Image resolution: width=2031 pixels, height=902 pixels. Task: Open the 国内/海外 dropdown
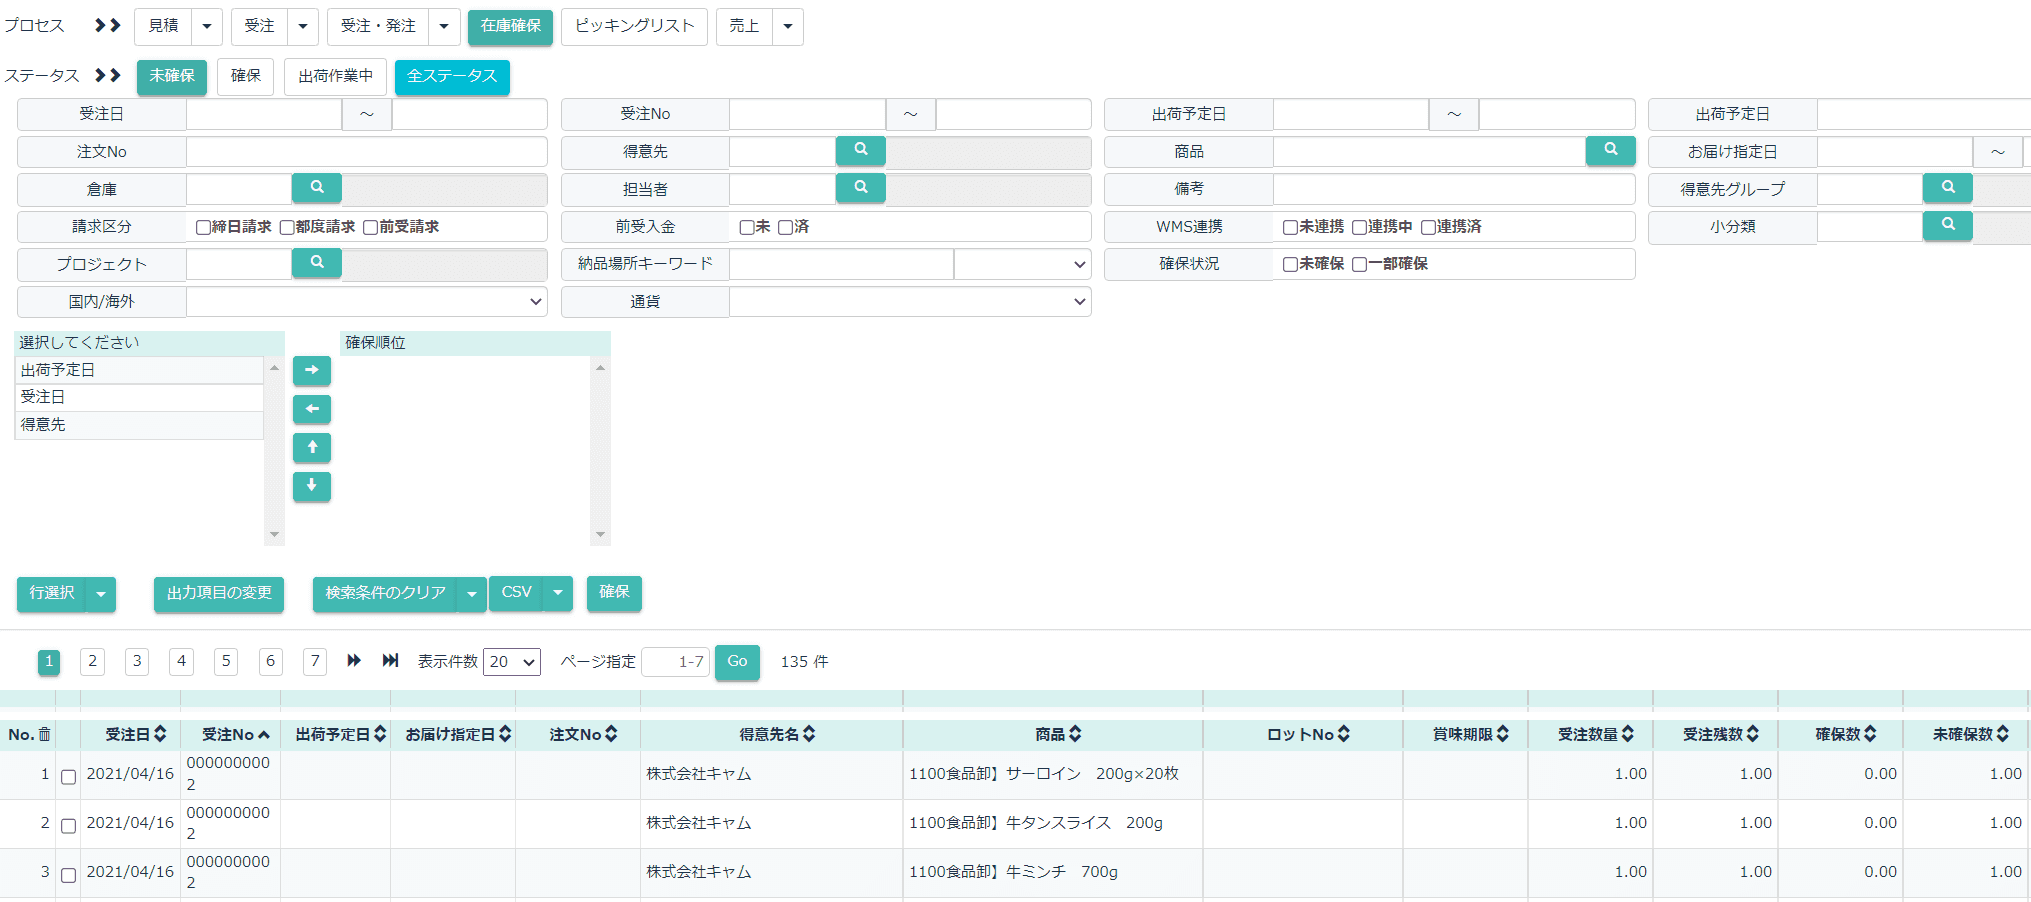(366, 301)
